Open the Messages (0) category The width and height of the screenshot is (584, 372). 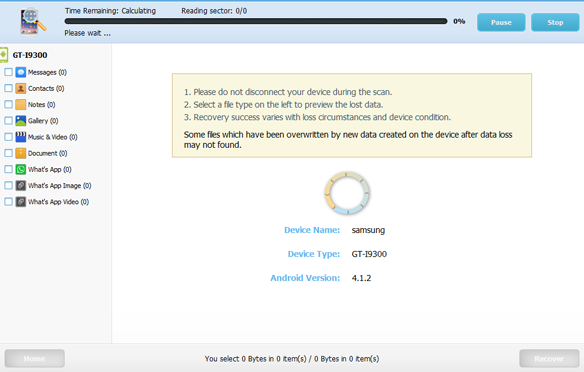point(47,72)
